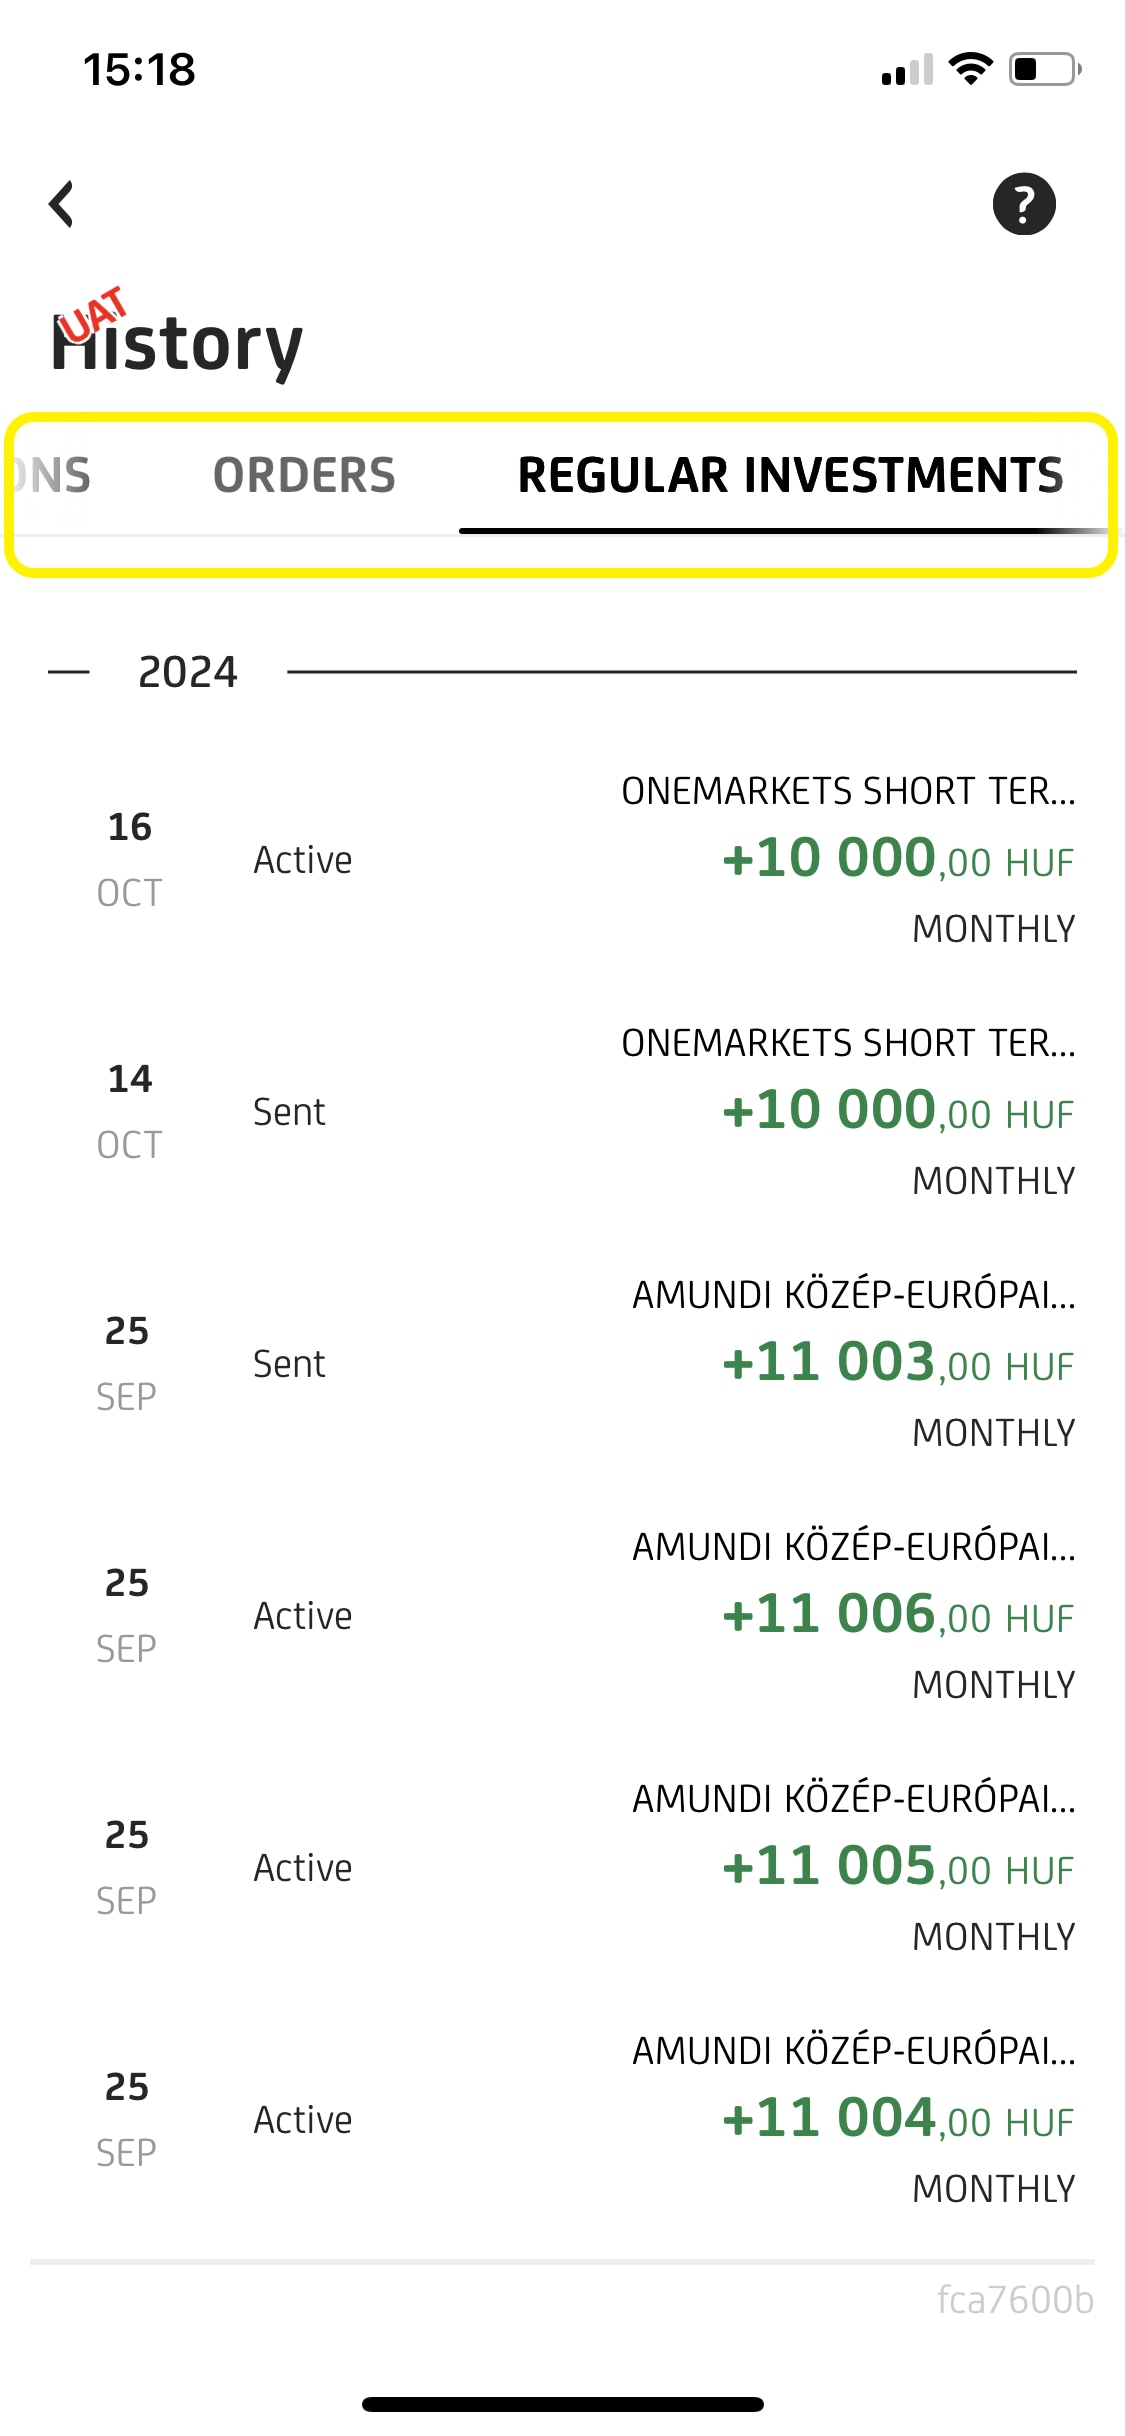Screen dimensions: 1125x2436
Task: Tap the clock in the status bar
Action: (139, 70)
